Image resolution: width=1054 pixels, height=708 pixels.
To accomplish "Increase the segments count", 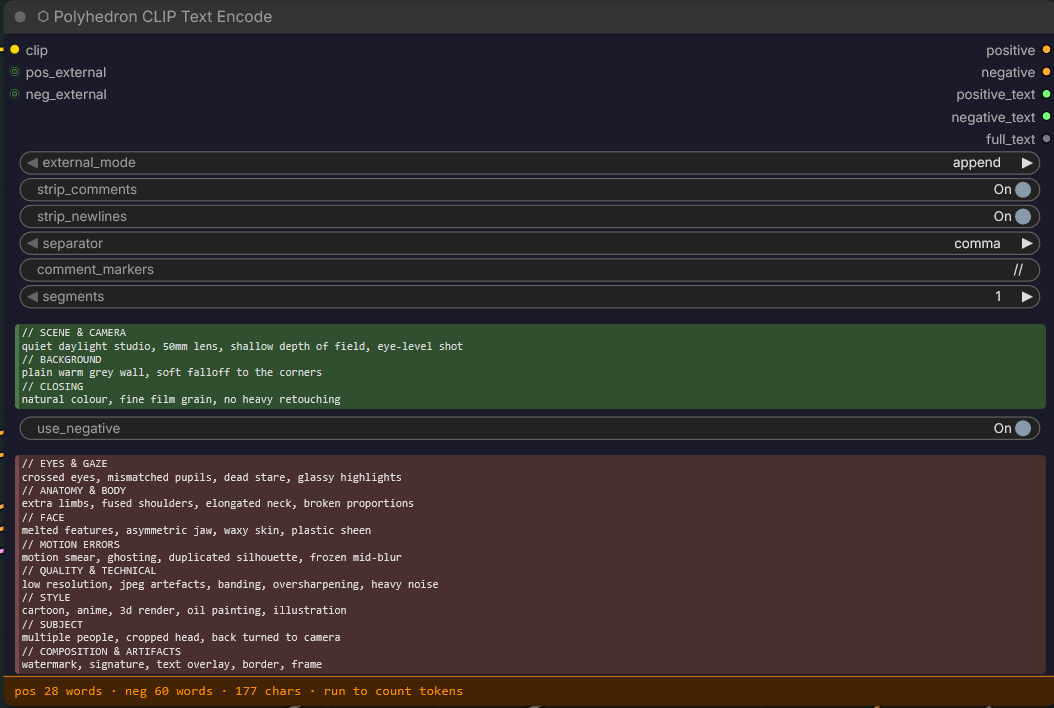I will (x=1027, y=297).
